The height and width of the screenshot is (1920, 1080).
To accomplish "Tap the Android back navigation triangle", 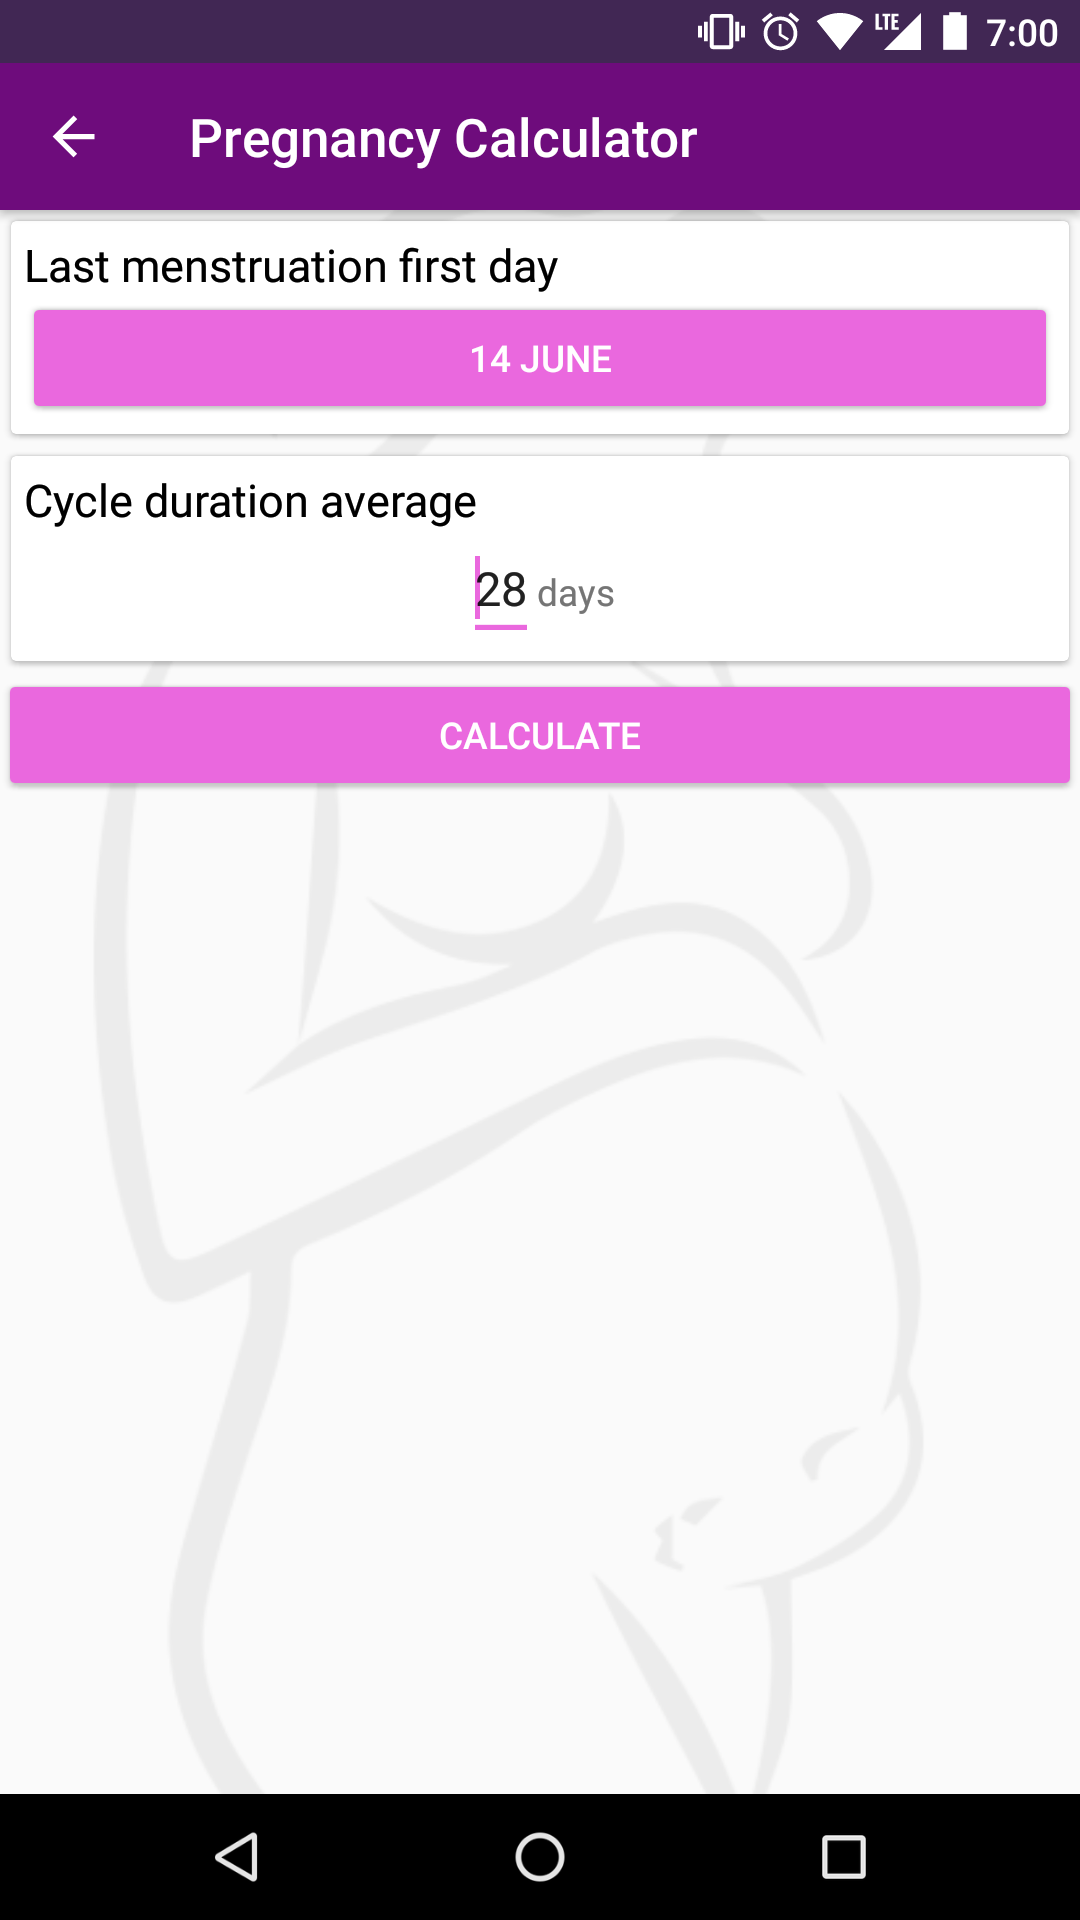I will 238,1857.
